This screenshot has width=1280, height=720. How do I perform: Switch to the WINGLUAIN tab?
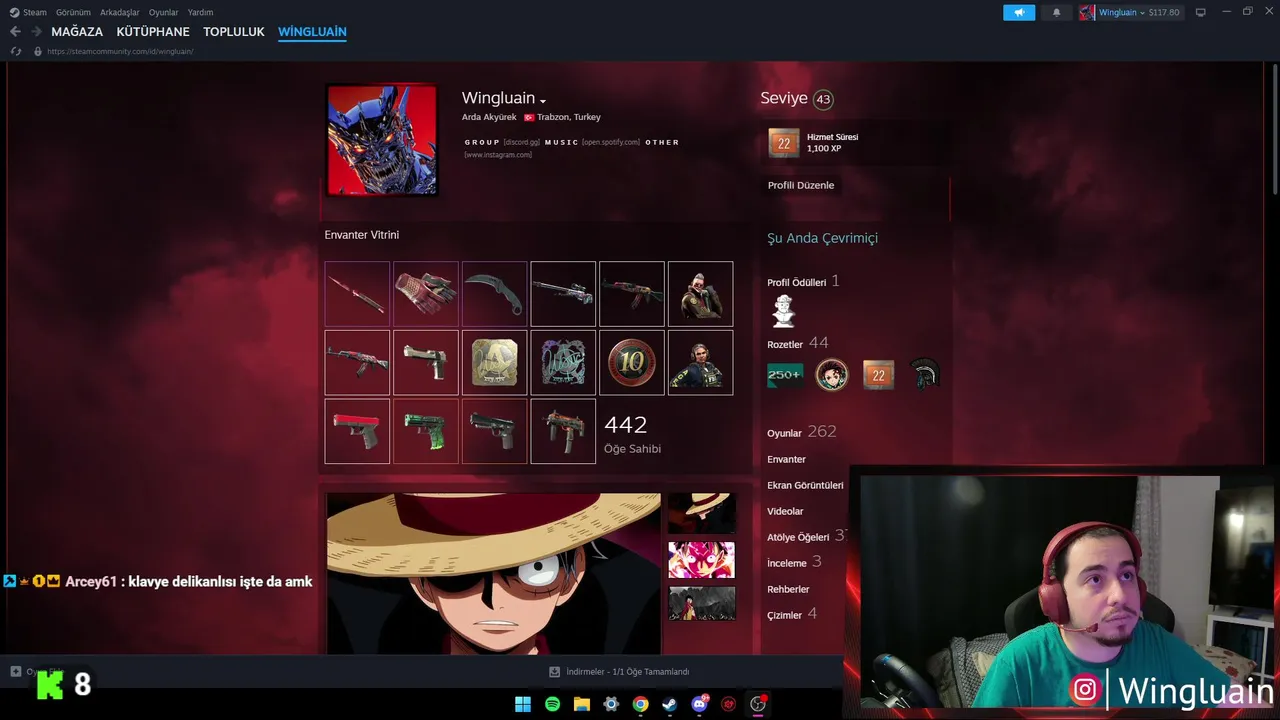(x=312, y=32)
